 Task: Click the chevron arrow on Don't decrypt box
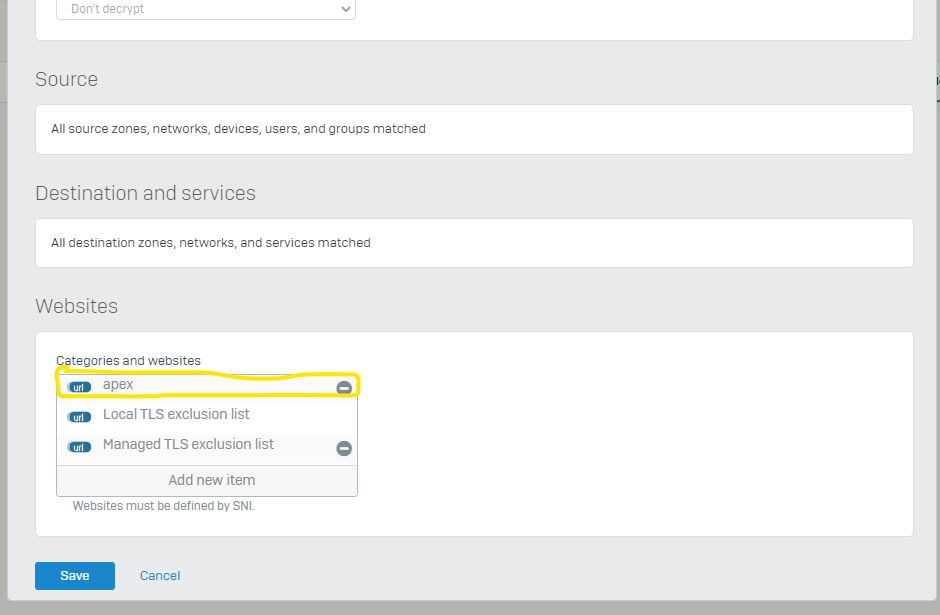(x=345, y=9)
